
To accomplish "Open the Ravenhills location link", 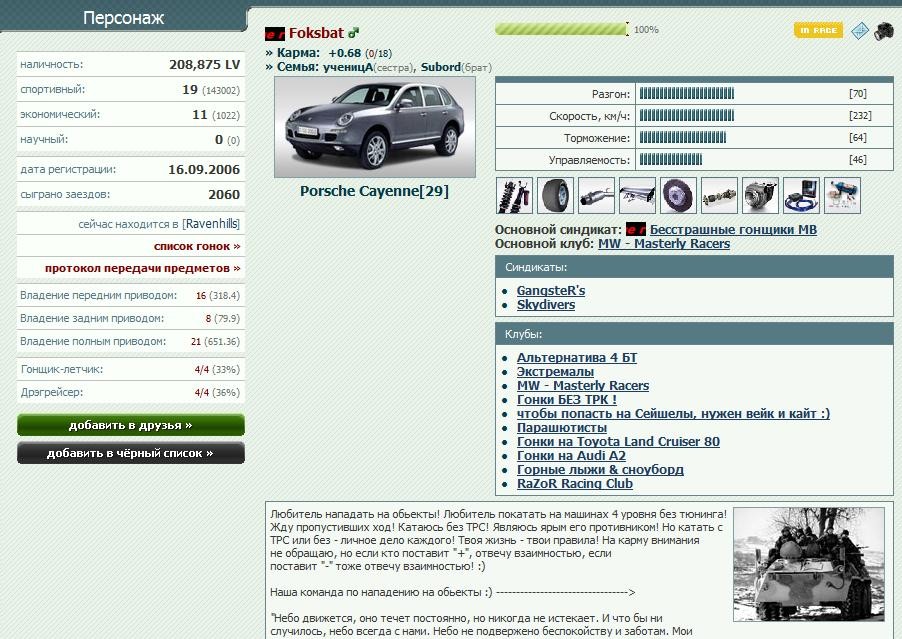I will (x=211, y=224).
